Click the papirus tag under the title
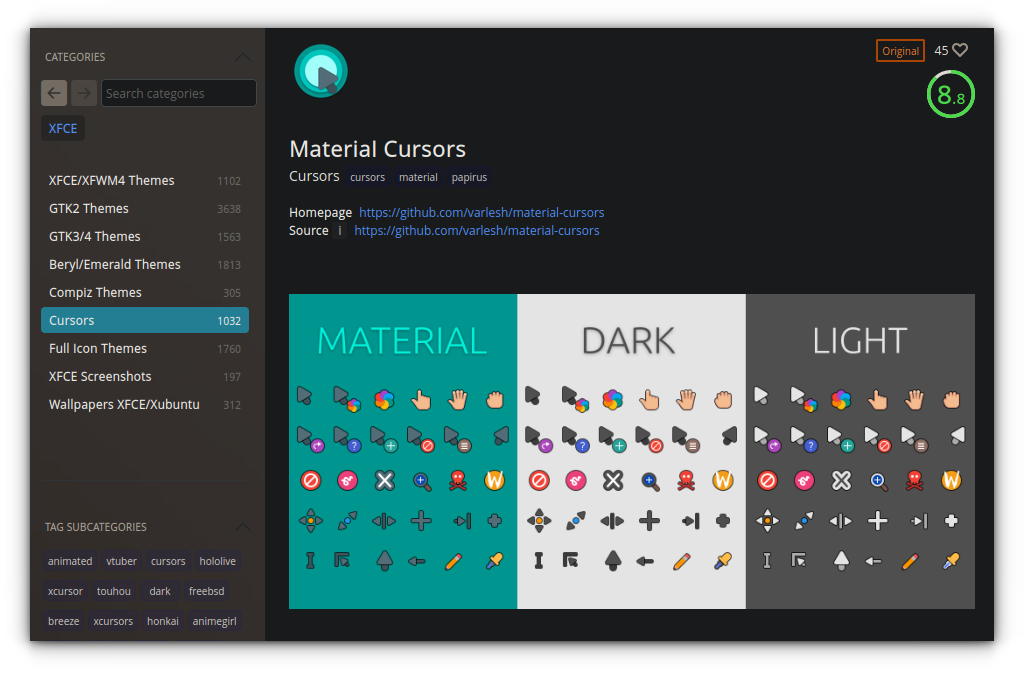The height and width of the screenshot is (673, 1024). tap(469, 177)
